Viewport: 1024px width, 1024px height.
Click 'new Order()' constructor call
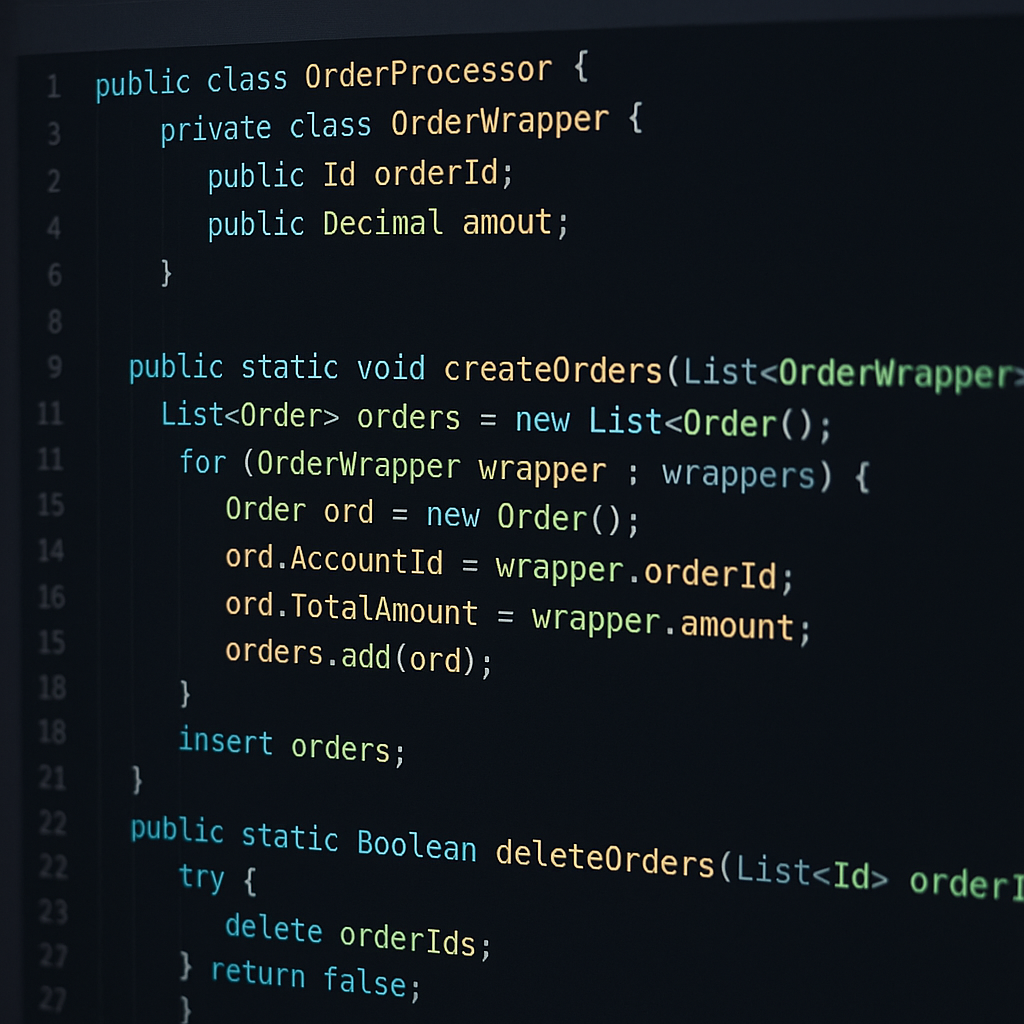tap(524, 517)
